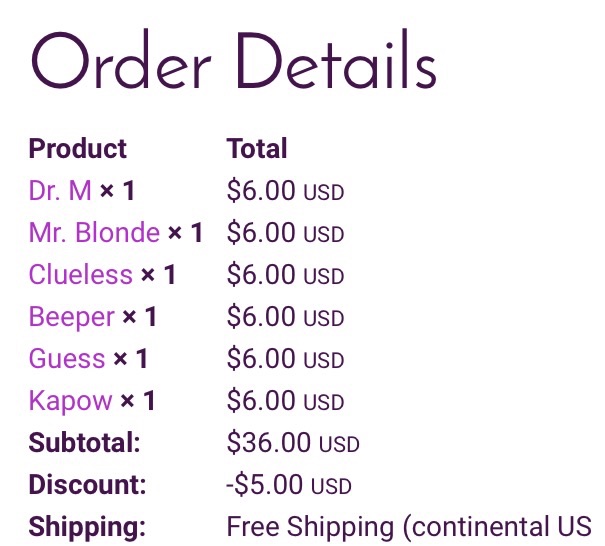Image resolution: width=605 pixels, height=546 pixels.
Task: Open the Mr. Blonde product link
Action: [x=94, y=233]
